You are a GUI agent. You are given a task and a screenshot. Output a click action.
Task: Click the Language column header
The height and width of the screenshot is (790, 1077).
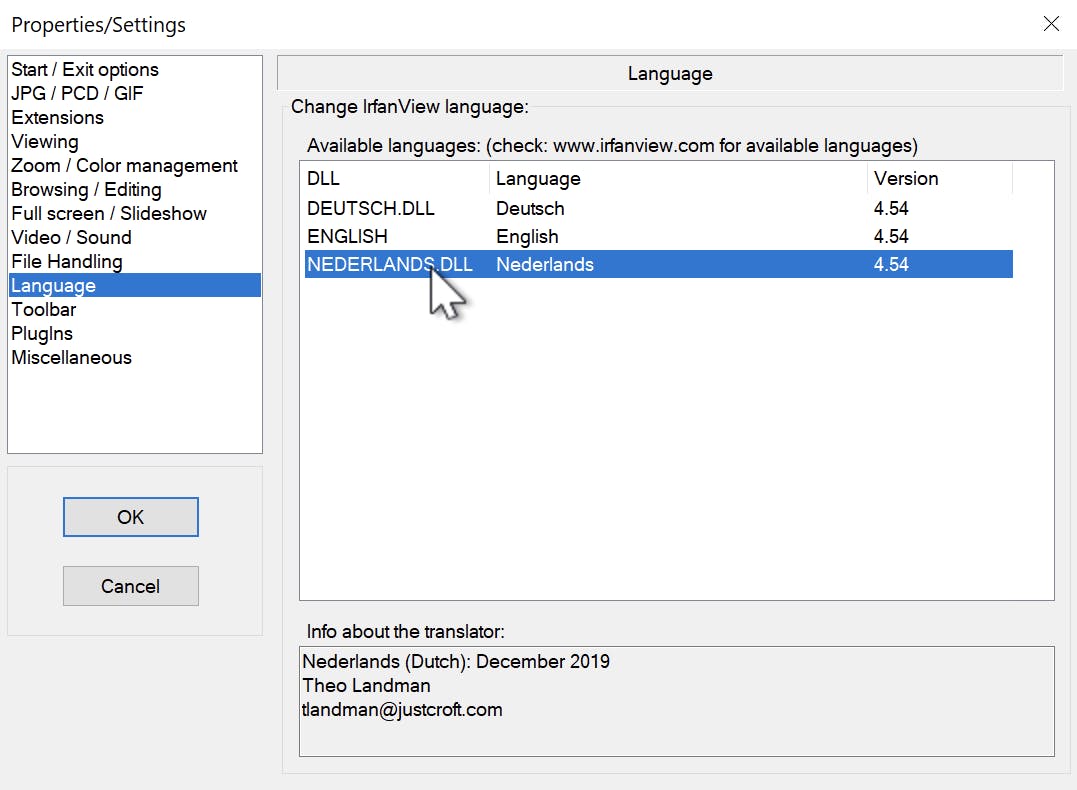coord(678,179)
